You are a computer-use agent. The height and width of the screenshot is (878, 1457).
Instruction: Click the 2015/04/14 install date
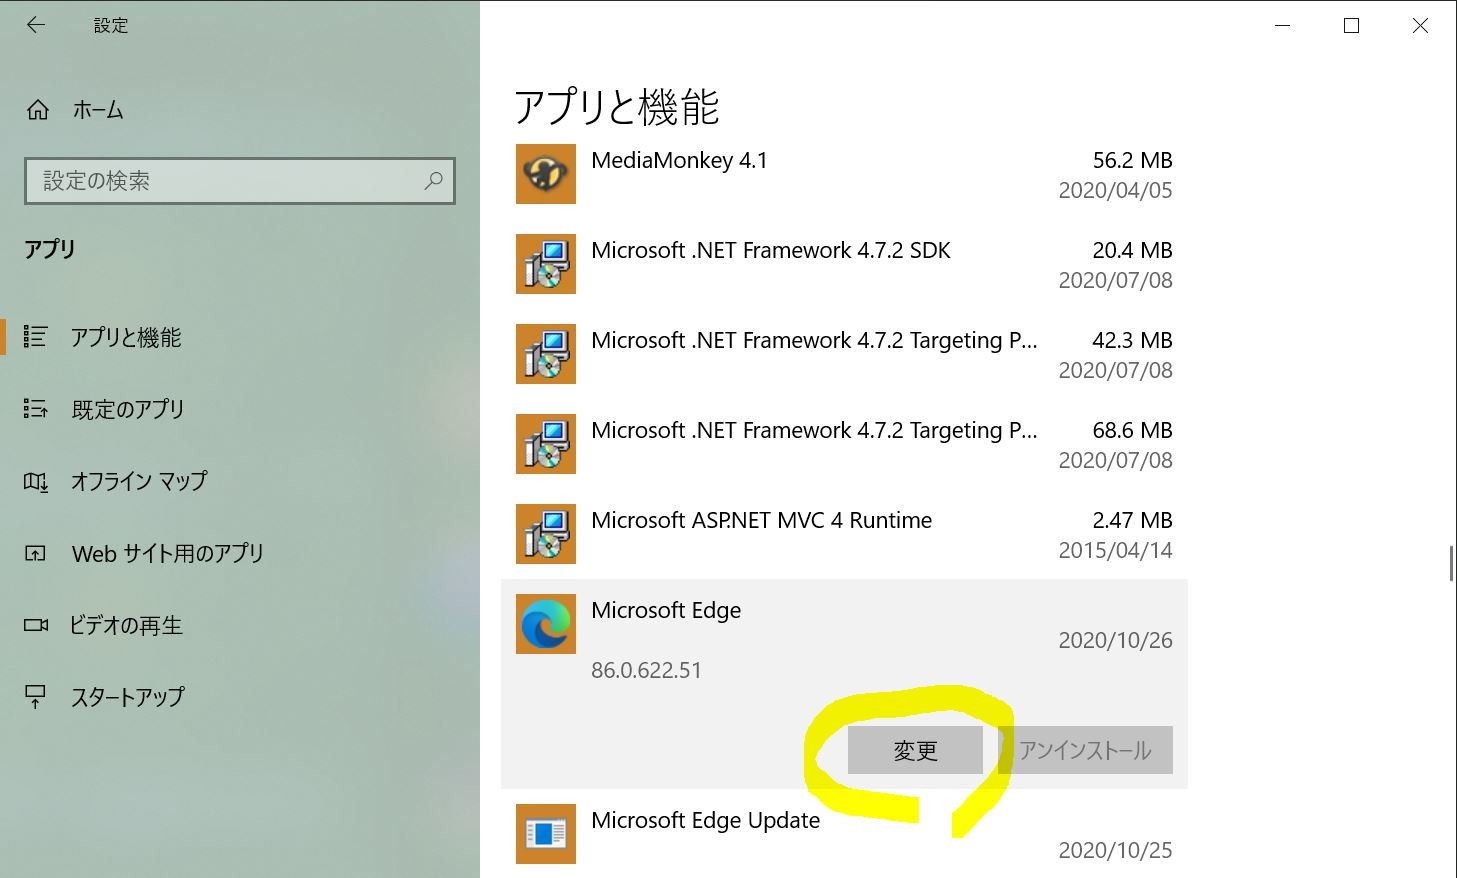(x=1115, y=550)
